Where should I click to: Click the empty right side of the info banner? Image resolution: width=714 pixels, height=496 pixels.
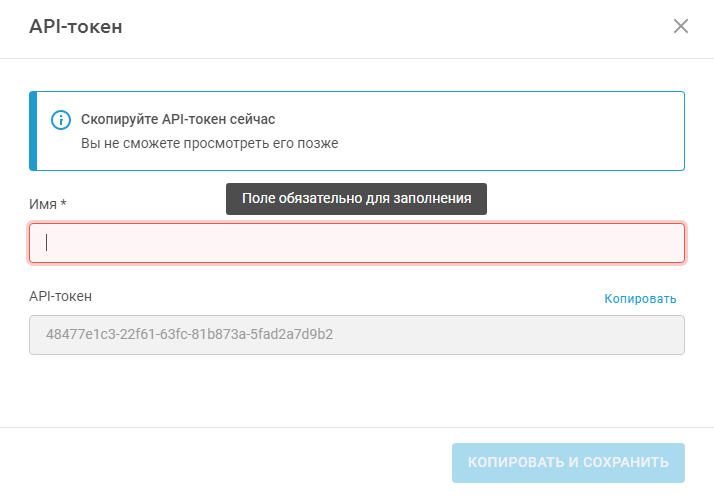tap(540, 131)
